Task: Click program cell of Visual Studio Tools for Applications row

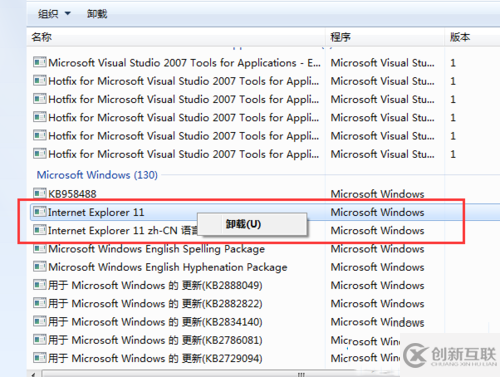Action: click(382, 63)
